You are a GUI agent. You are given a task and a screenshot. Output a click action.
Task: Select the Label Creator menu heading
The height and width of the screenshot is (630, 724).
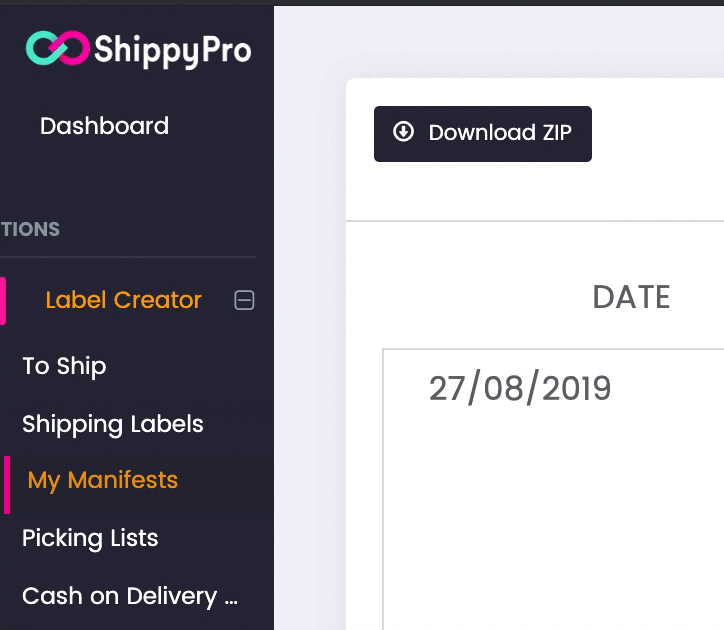click(x=123, y=300)
